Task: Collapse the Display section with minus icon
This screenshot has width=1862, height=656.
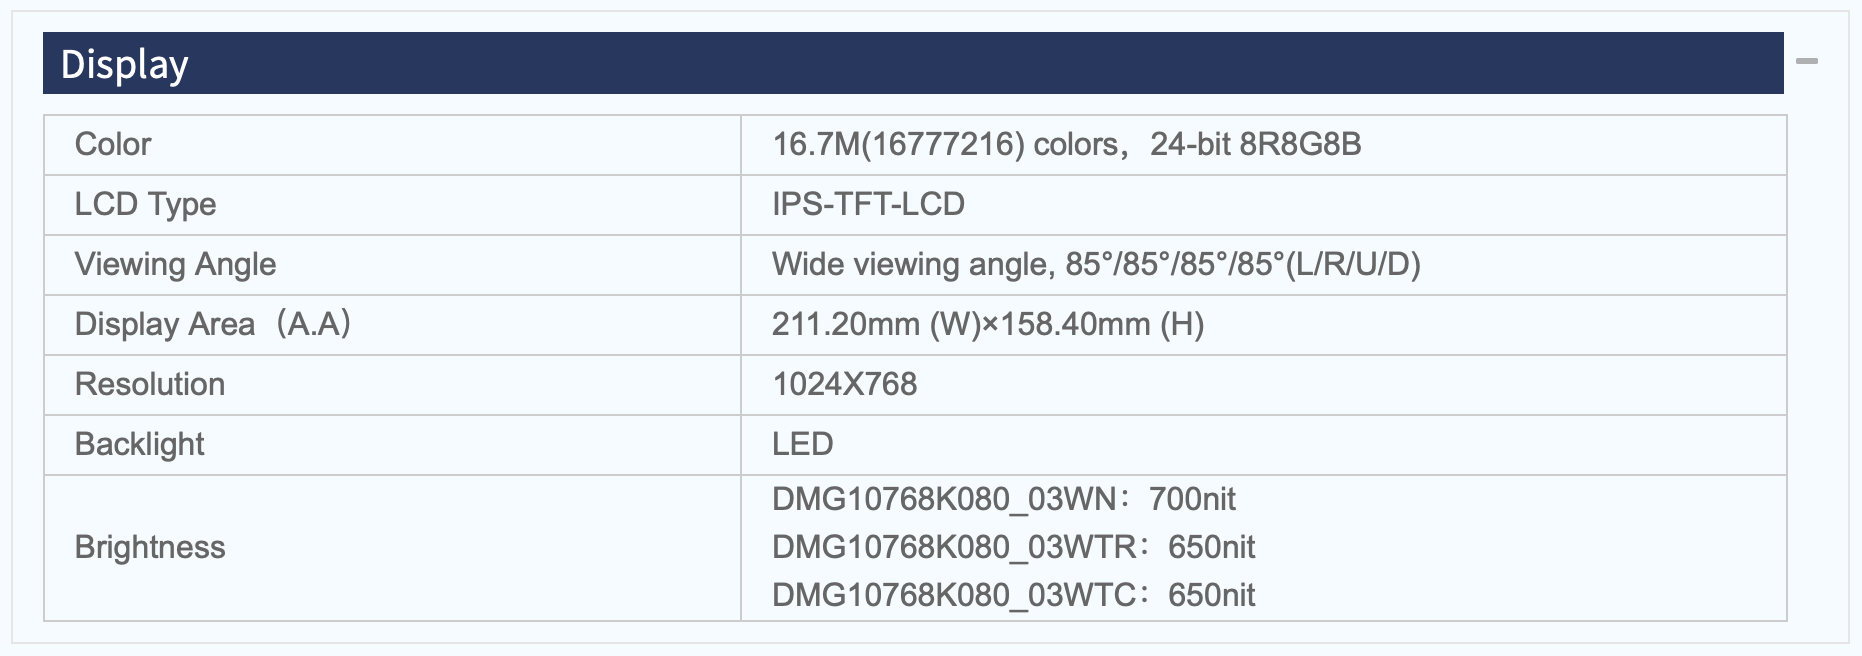Action: click(1806, 62)
